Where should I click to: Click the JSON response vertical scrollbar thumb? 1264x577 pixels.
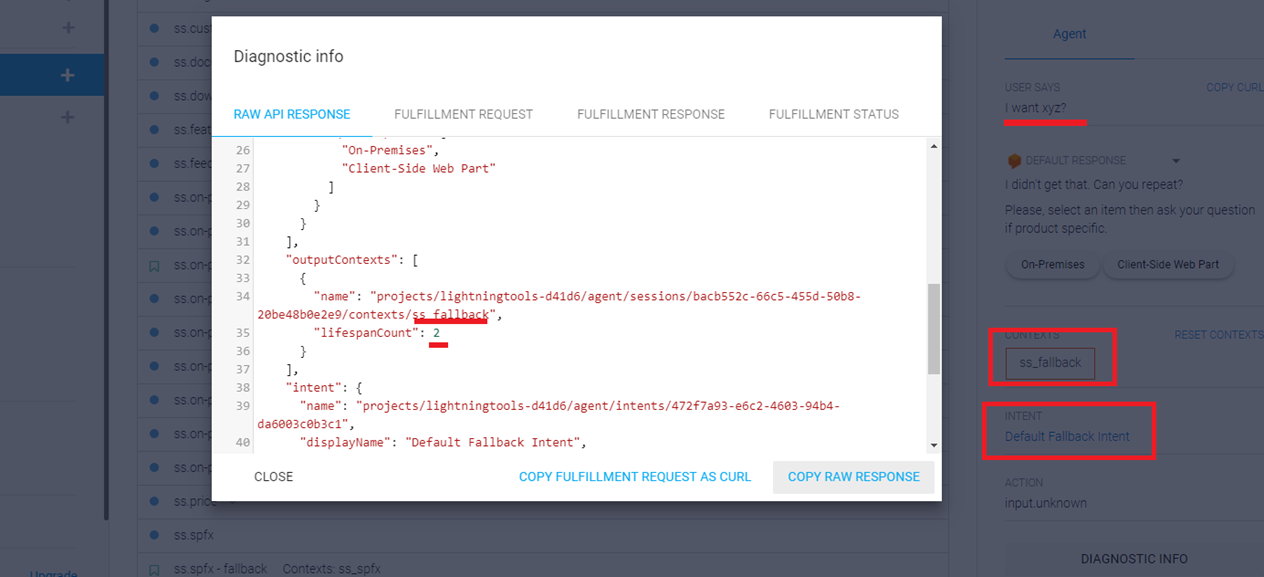[934, 328]
